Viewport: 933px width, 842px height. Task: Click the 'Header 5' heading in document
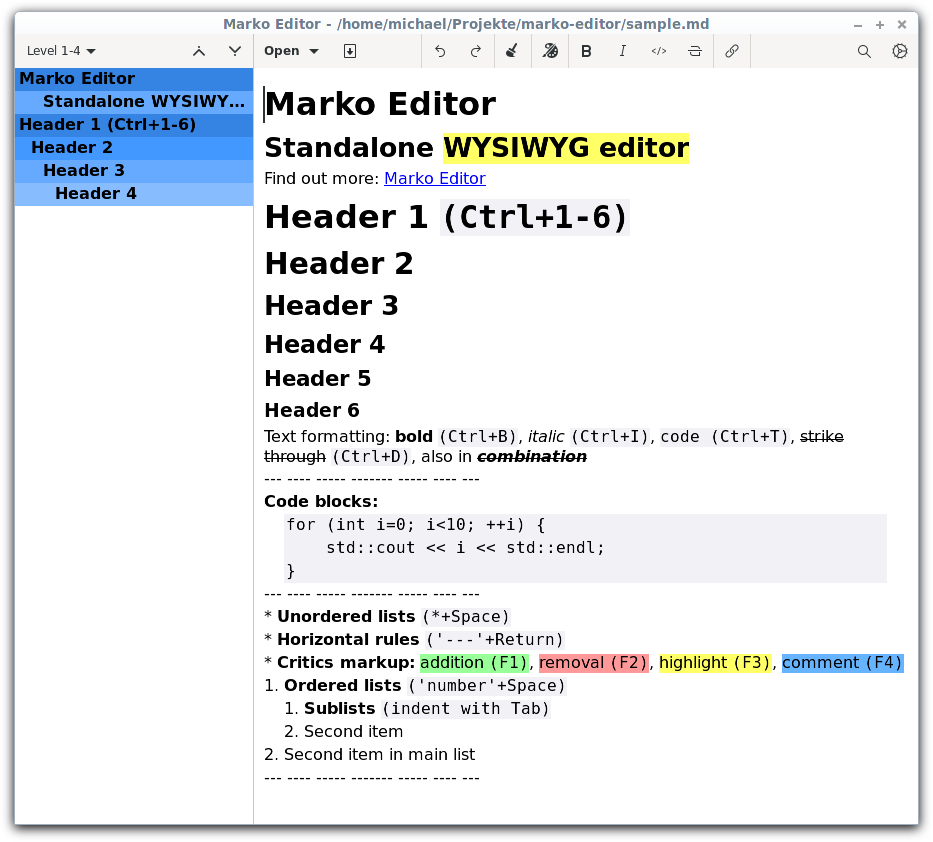pos(318,378)
